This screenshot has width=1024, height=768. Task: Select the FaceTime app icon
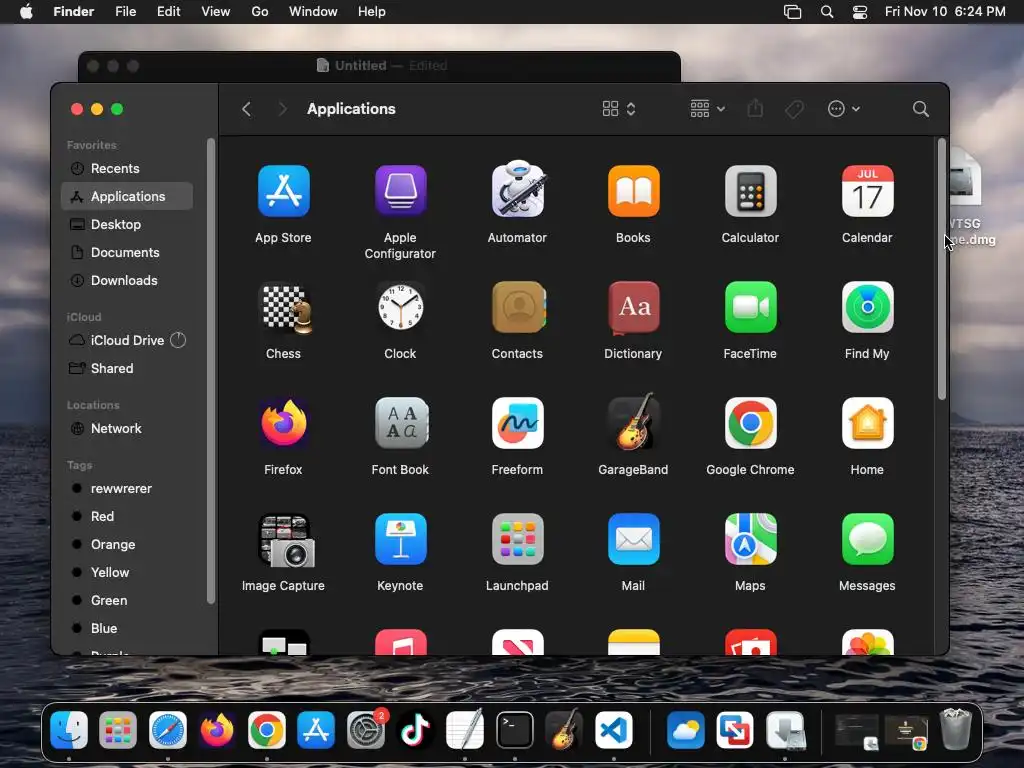coord(750,307)
